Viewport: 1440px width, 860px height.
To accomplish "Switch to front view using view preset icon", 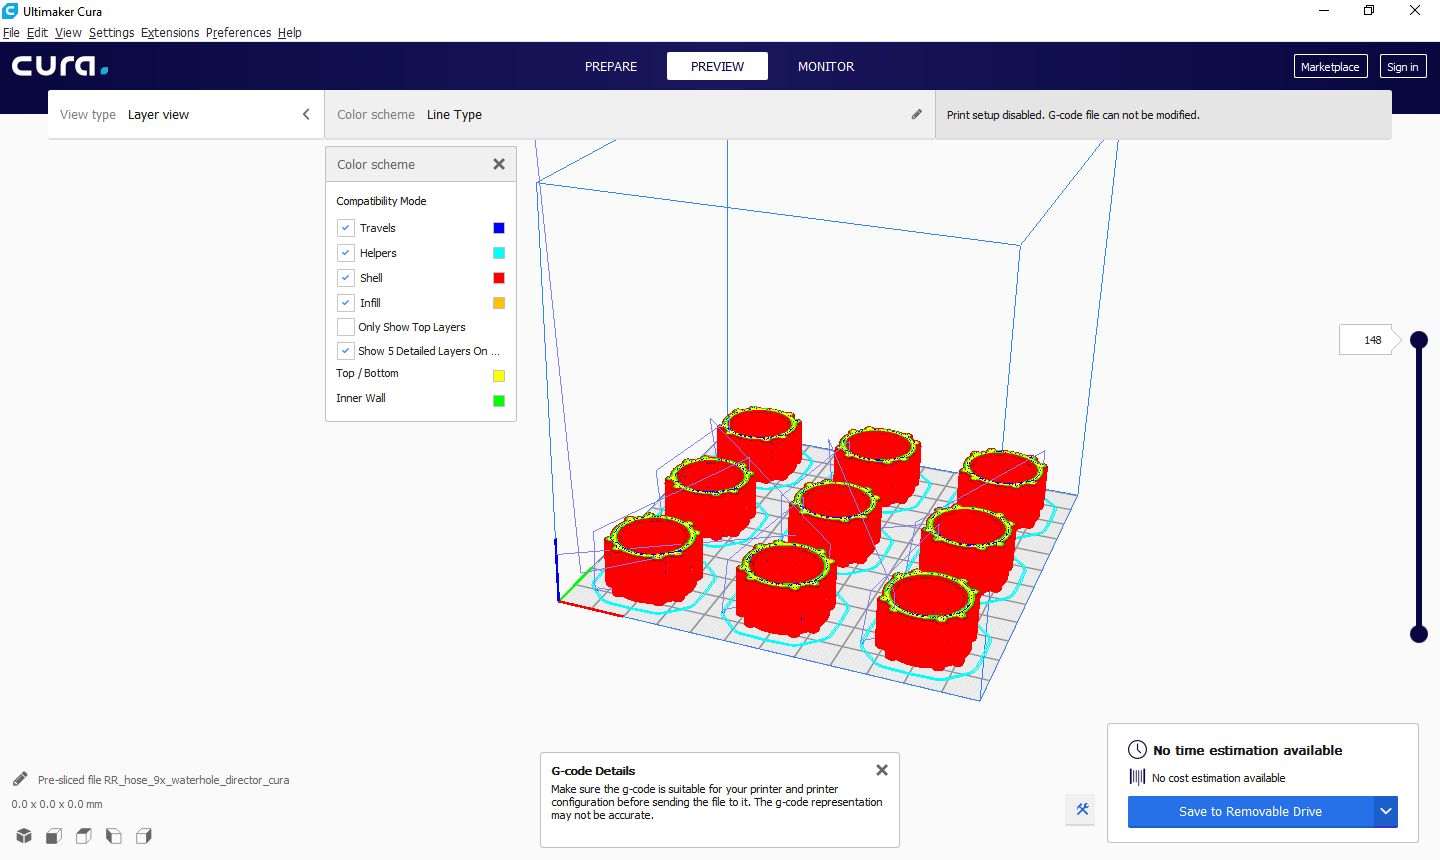I will pos(53,836).
